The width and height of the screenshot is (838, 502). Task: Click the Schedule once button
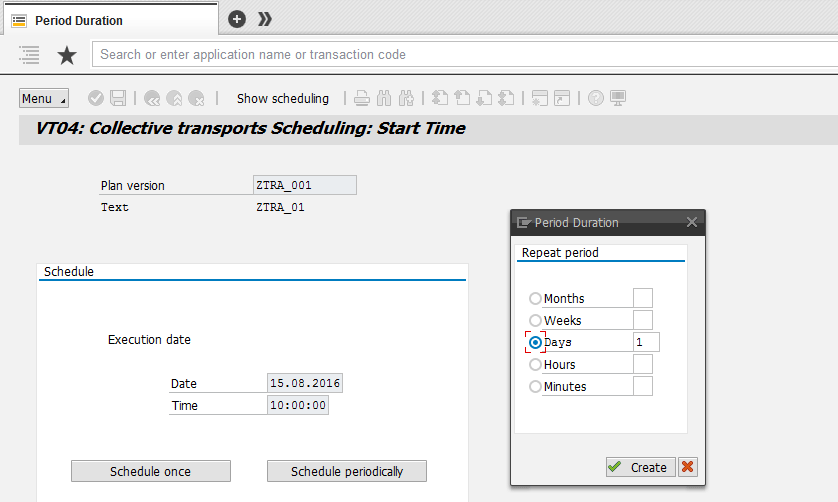(x=150, y=471)
